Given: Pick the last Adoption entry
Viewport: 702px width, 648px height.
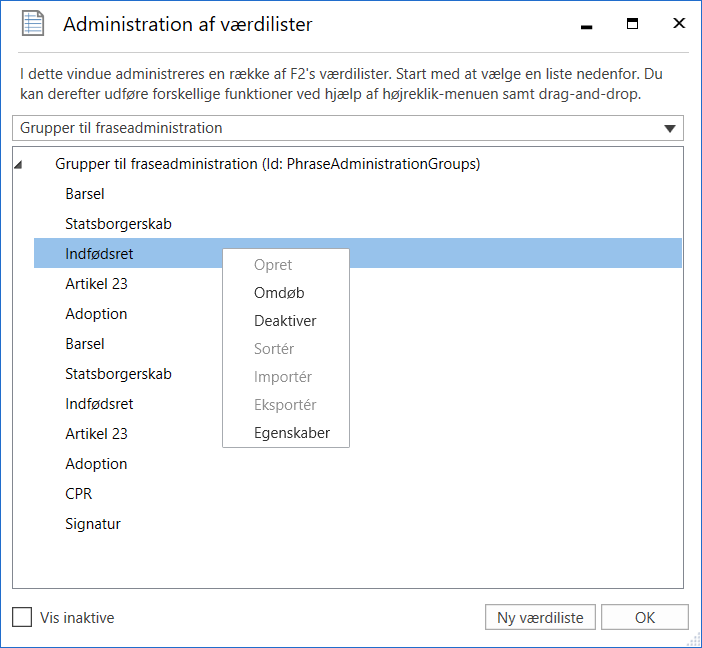Looking at the screenshot, I should (96, 464).
